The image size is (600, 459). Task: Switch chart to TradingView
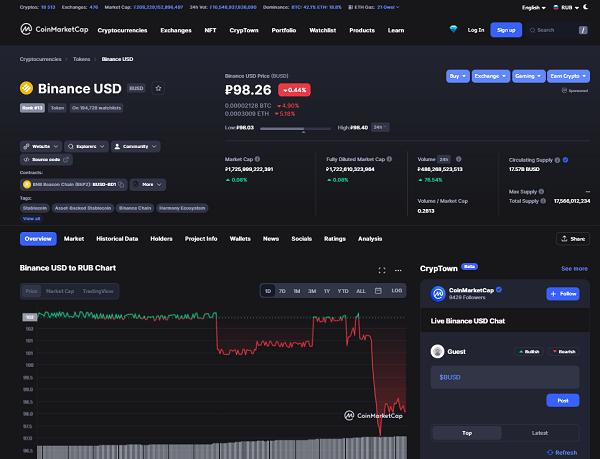(x=98, y=291)
